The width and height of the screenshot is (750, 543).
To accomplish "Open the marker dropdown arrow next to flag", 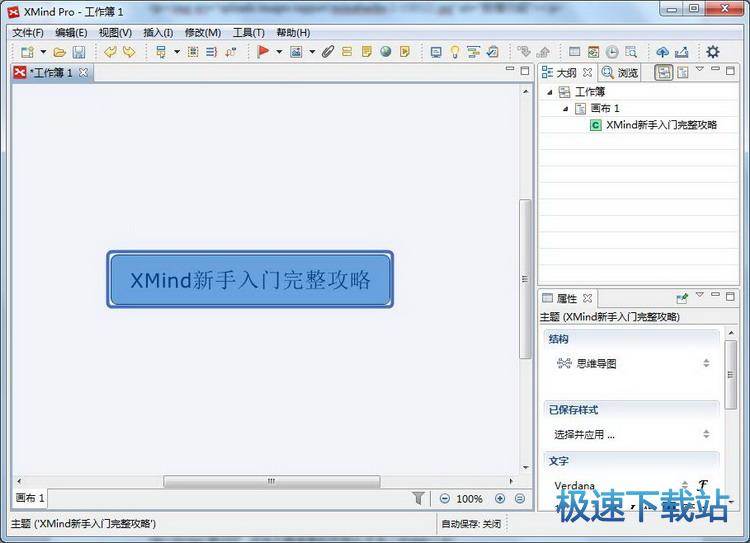I will [x=279, y=52].
